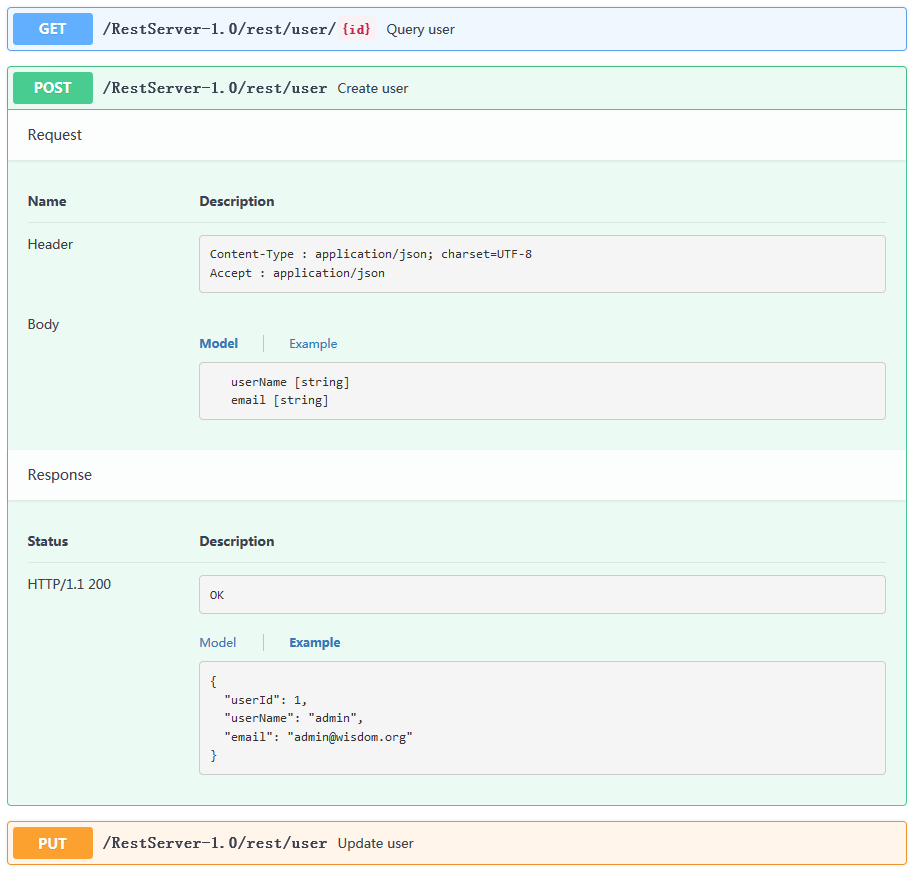Viewport: 912px width, 871px height.
Task: Click the Description column header in Response table
Action: click(x=237, y=541)
